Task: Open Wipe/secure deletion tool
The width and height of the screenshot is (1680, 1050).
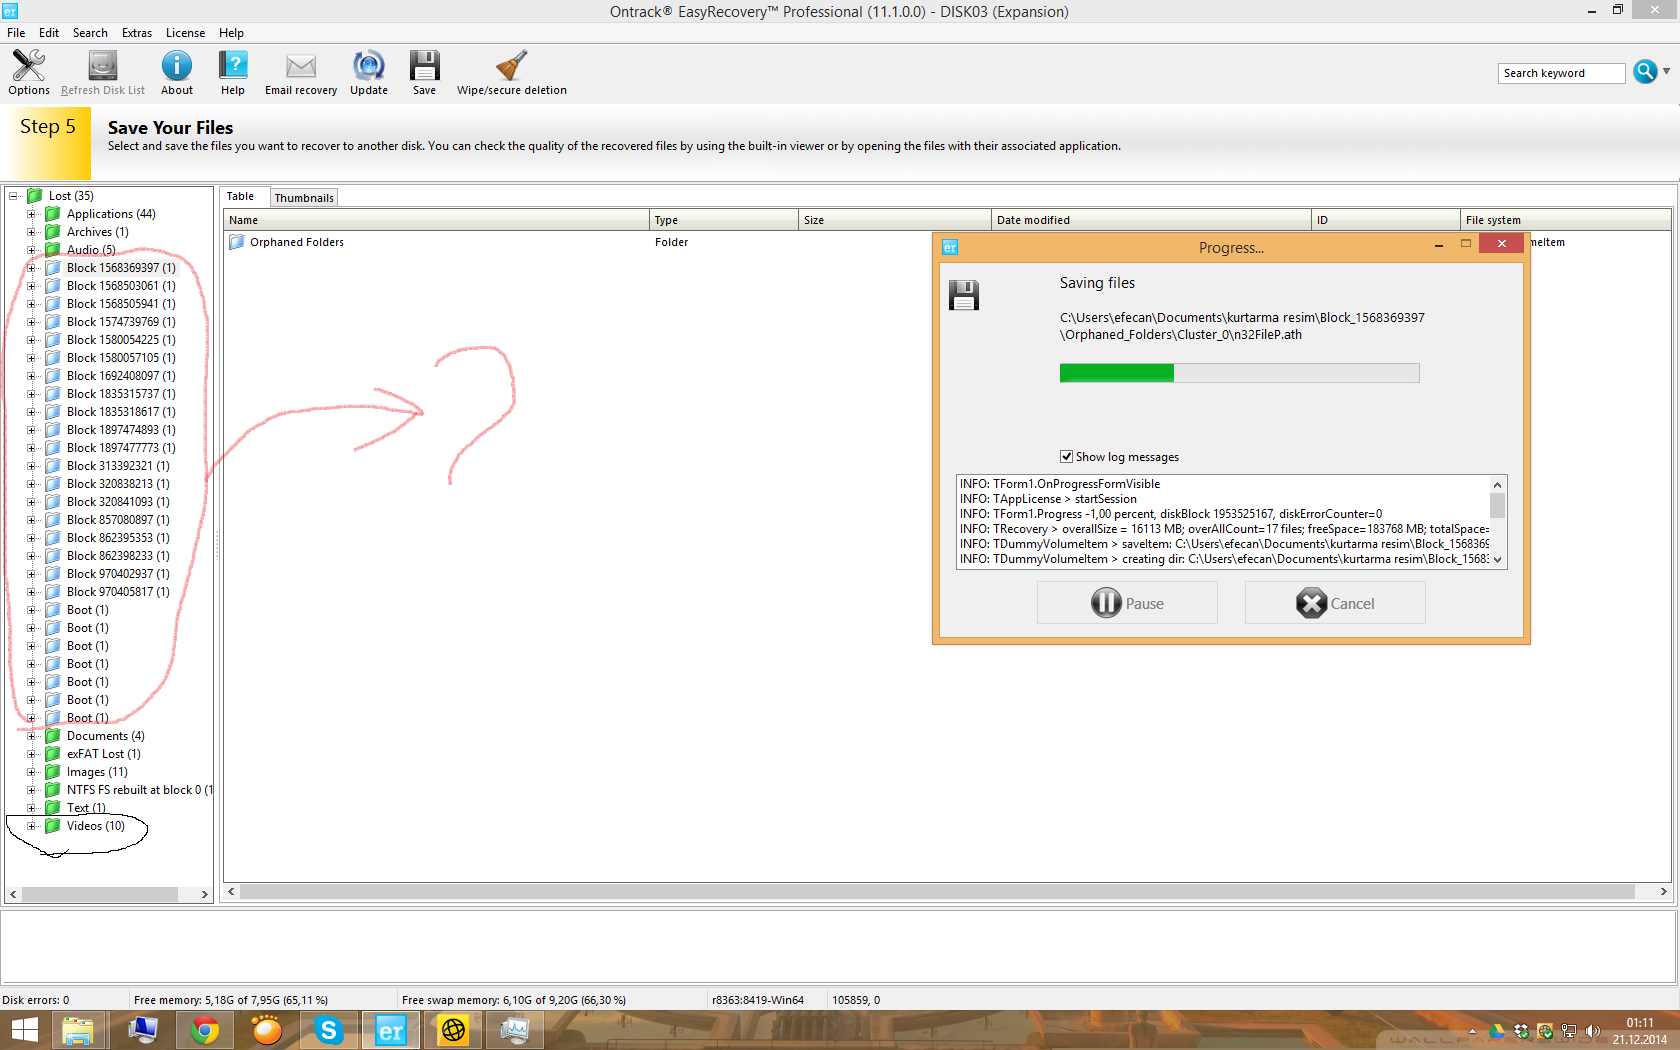Action: [x=512, y=72]
